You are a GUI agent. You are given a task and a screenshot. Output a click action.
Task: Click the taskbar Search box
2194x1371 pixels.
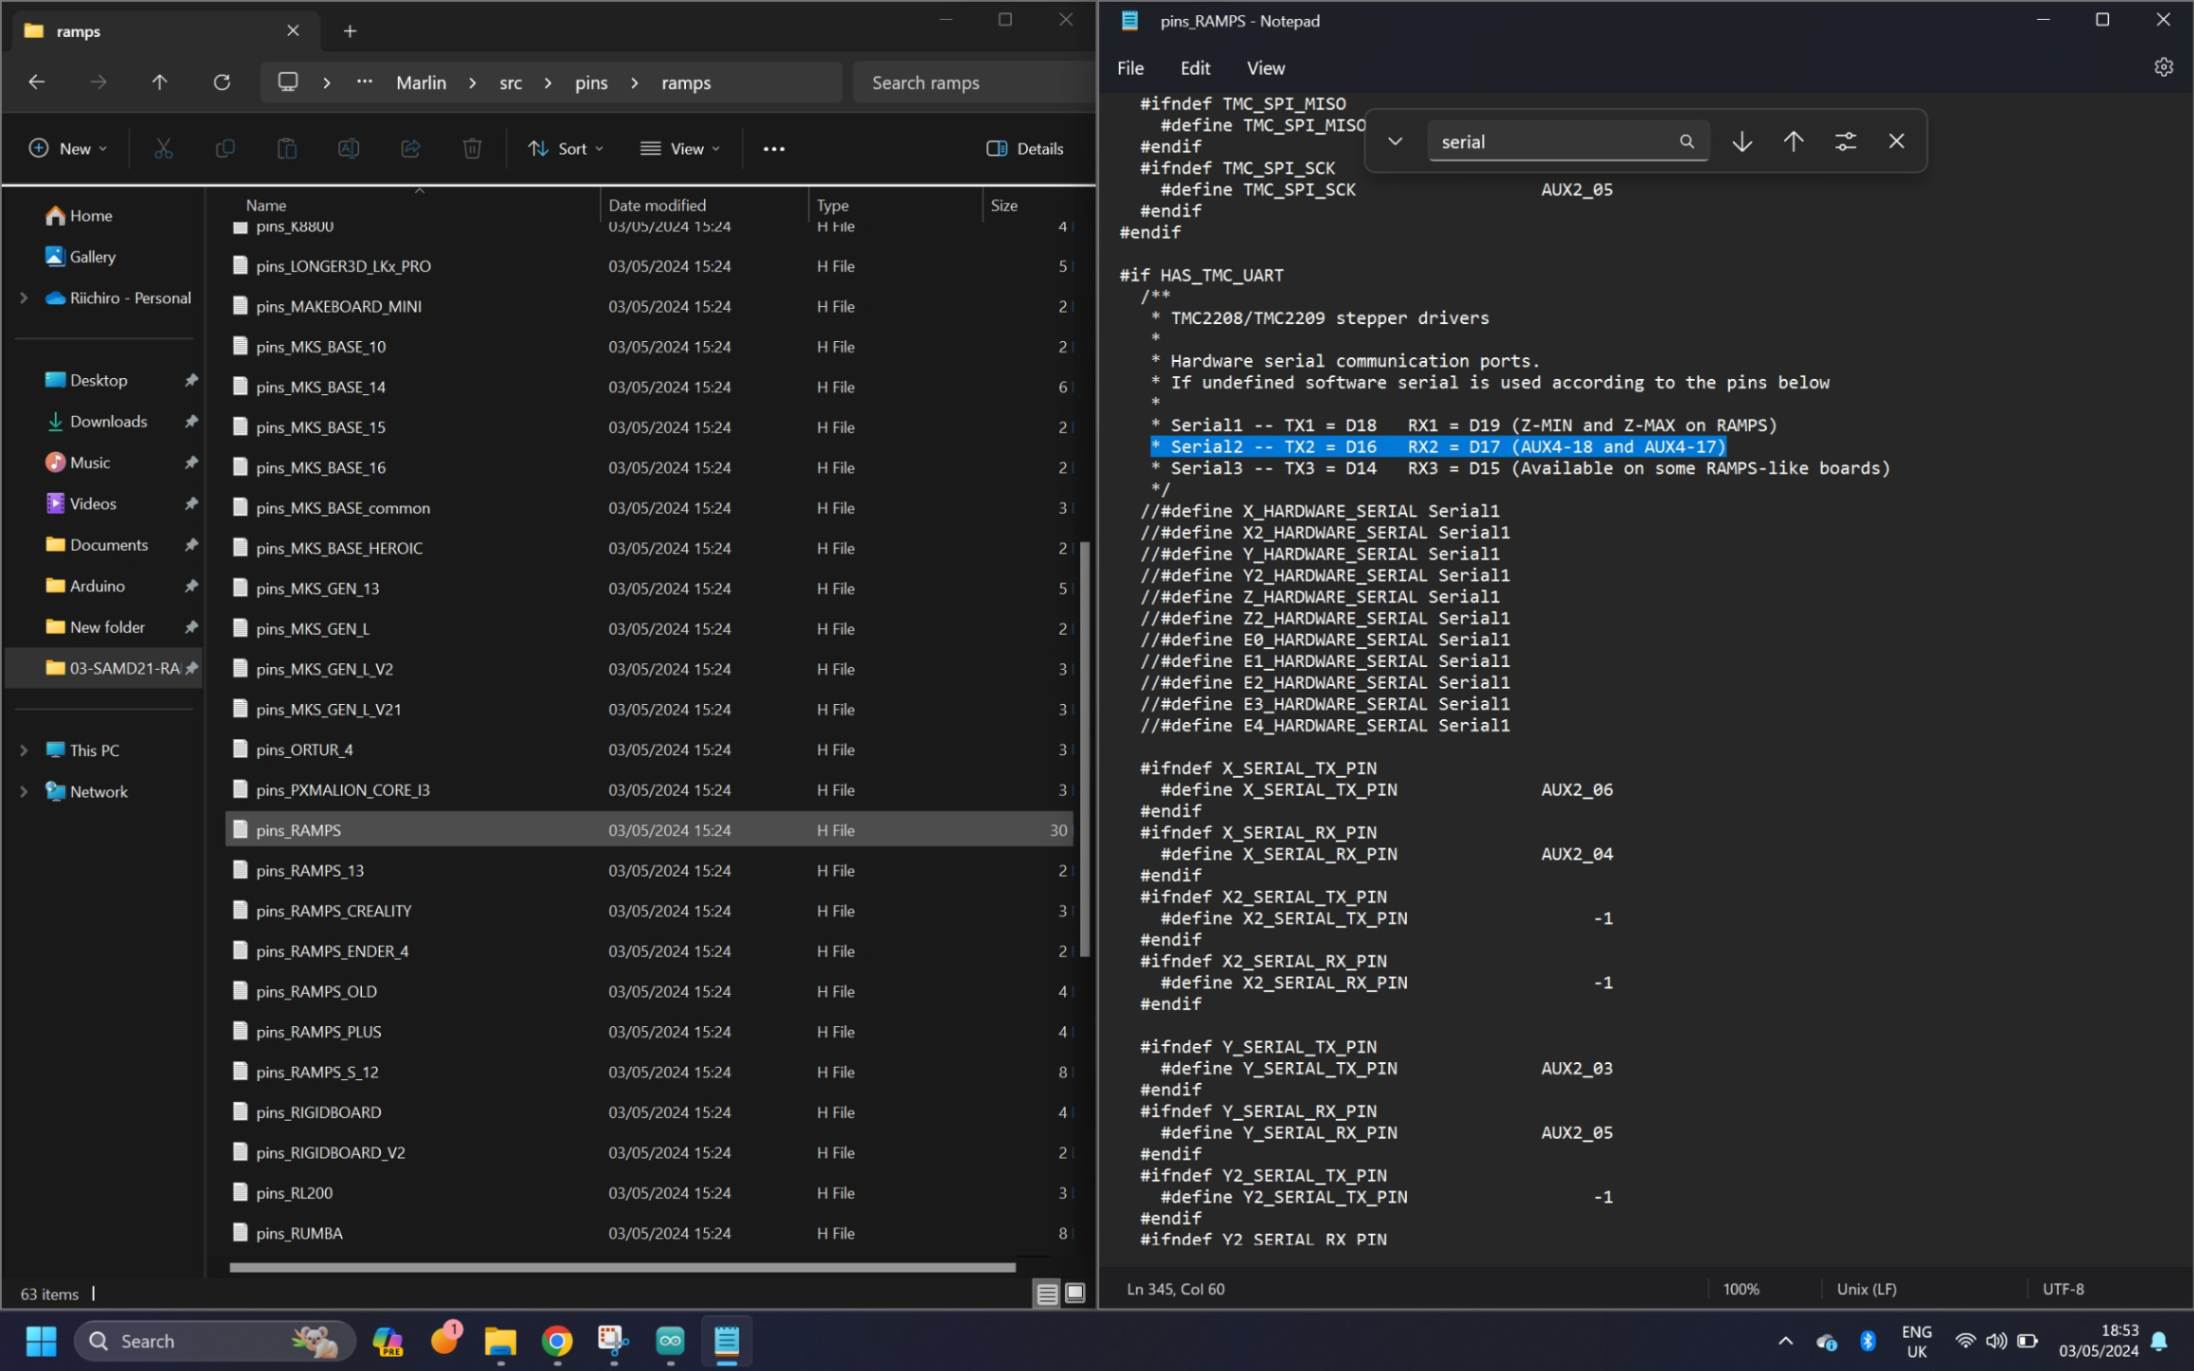(x=215, y=1340)
